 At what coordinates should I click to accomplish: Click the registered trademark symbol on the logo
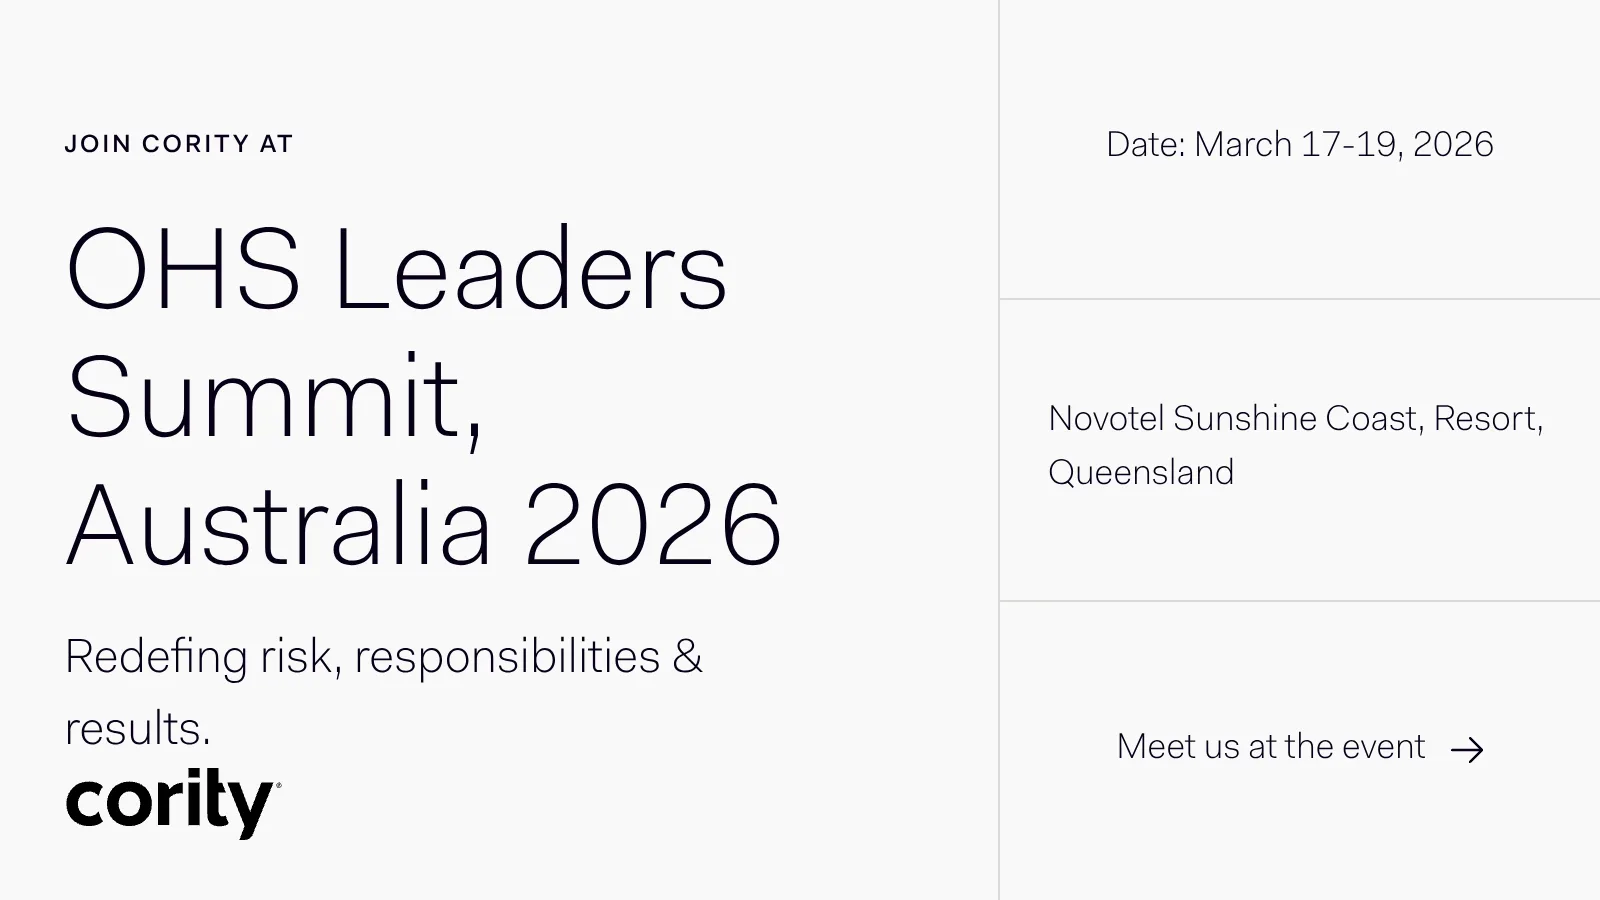point(278,785)
